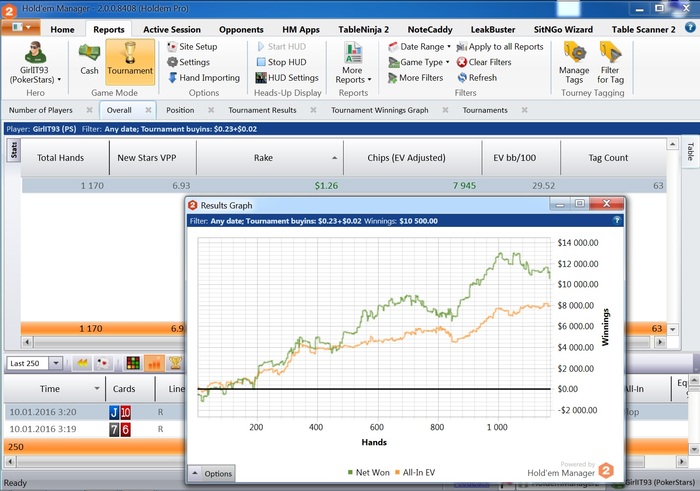Open the Table Scanner 2 tab
The height and width of the screenshot is (491, 700).
[643, 29]
